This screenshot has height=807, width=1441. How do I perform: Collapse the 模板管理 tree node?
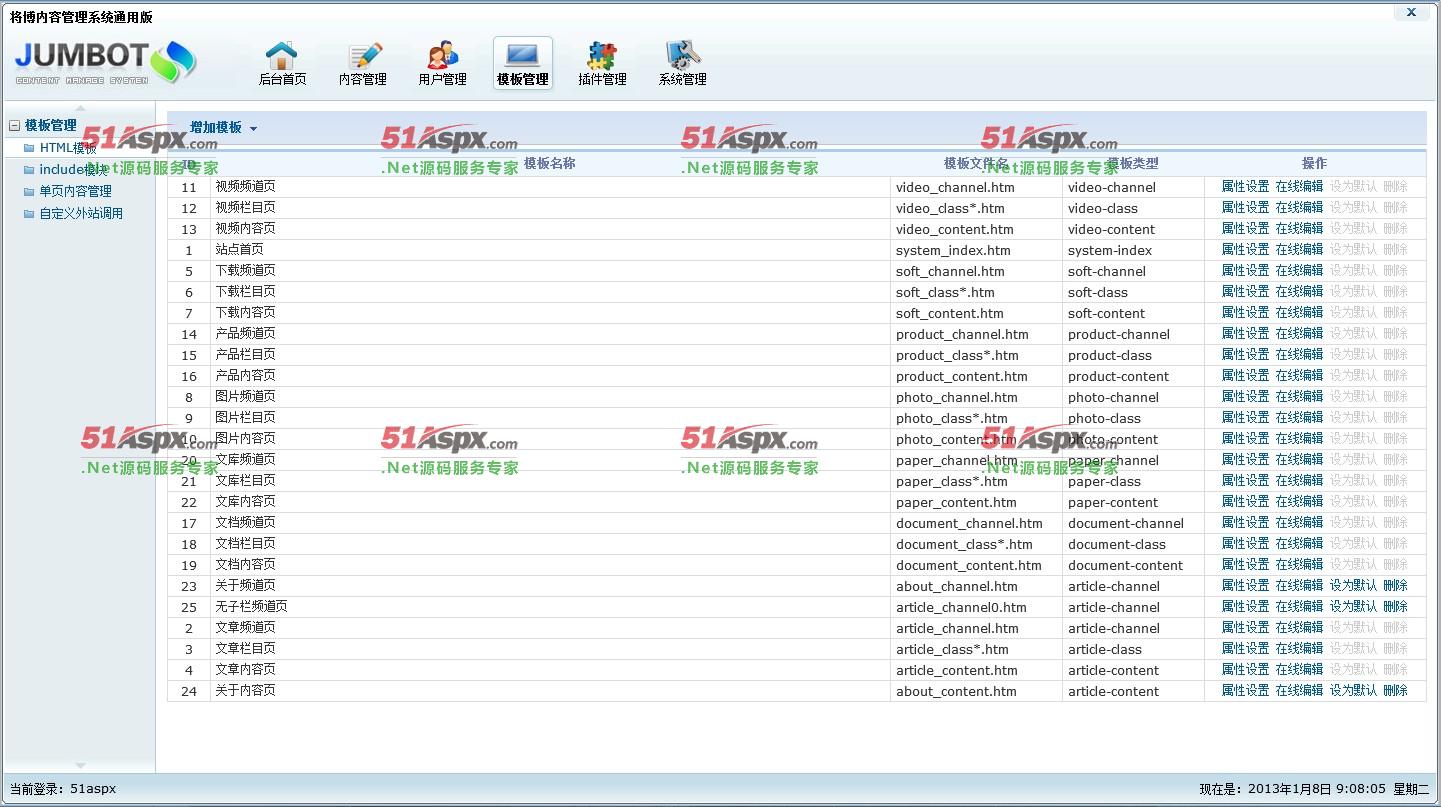[x=14, y=126]
